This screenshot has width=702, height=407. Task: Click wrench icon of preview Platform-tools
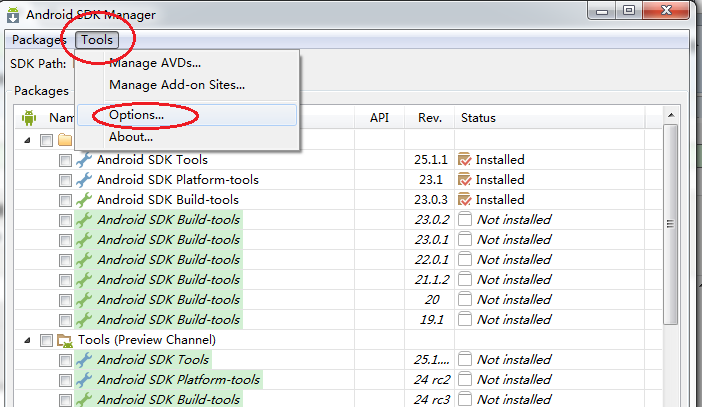point(84,380)
